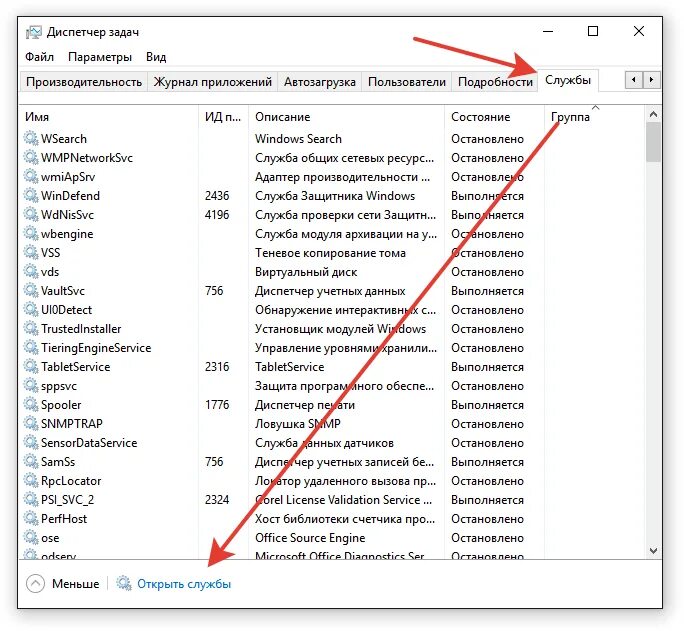
Task: Click the gear icon next to Открыть службы
Action: pyautogui.click(x=124, y=583)
